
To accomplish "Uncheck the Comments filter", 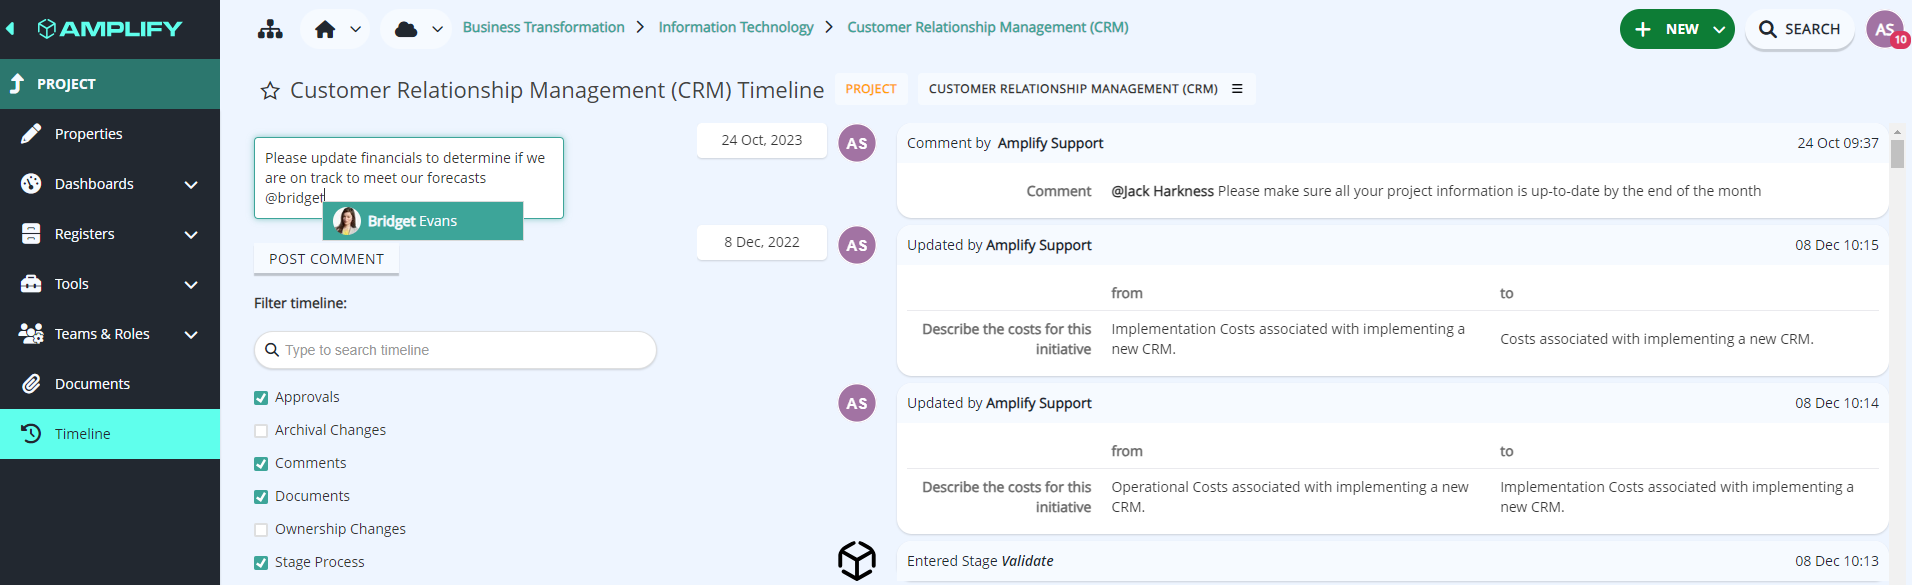I will [261, 464].
